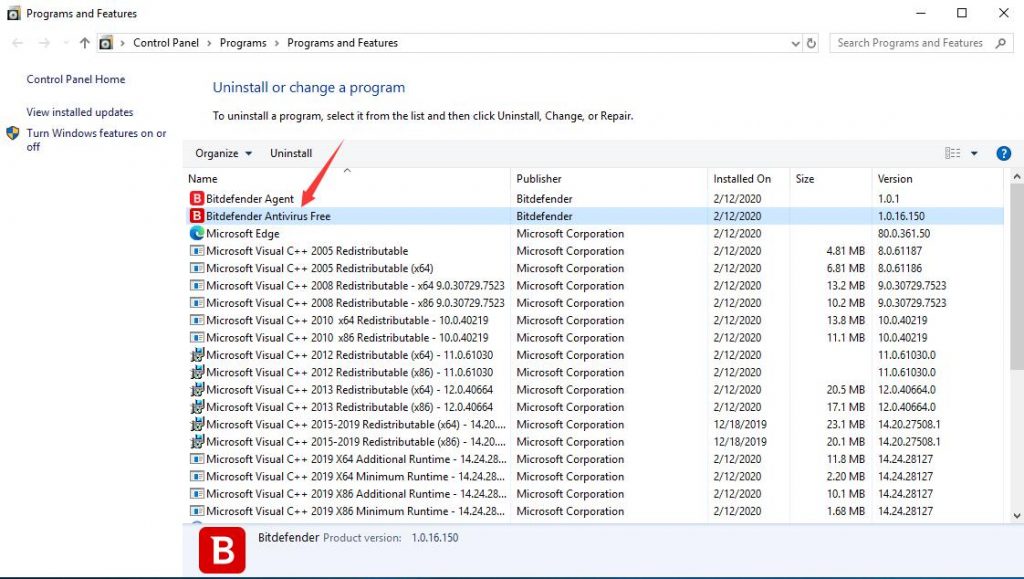
Task: Click the refresh button in address bar
Action: tap(811, 43)
